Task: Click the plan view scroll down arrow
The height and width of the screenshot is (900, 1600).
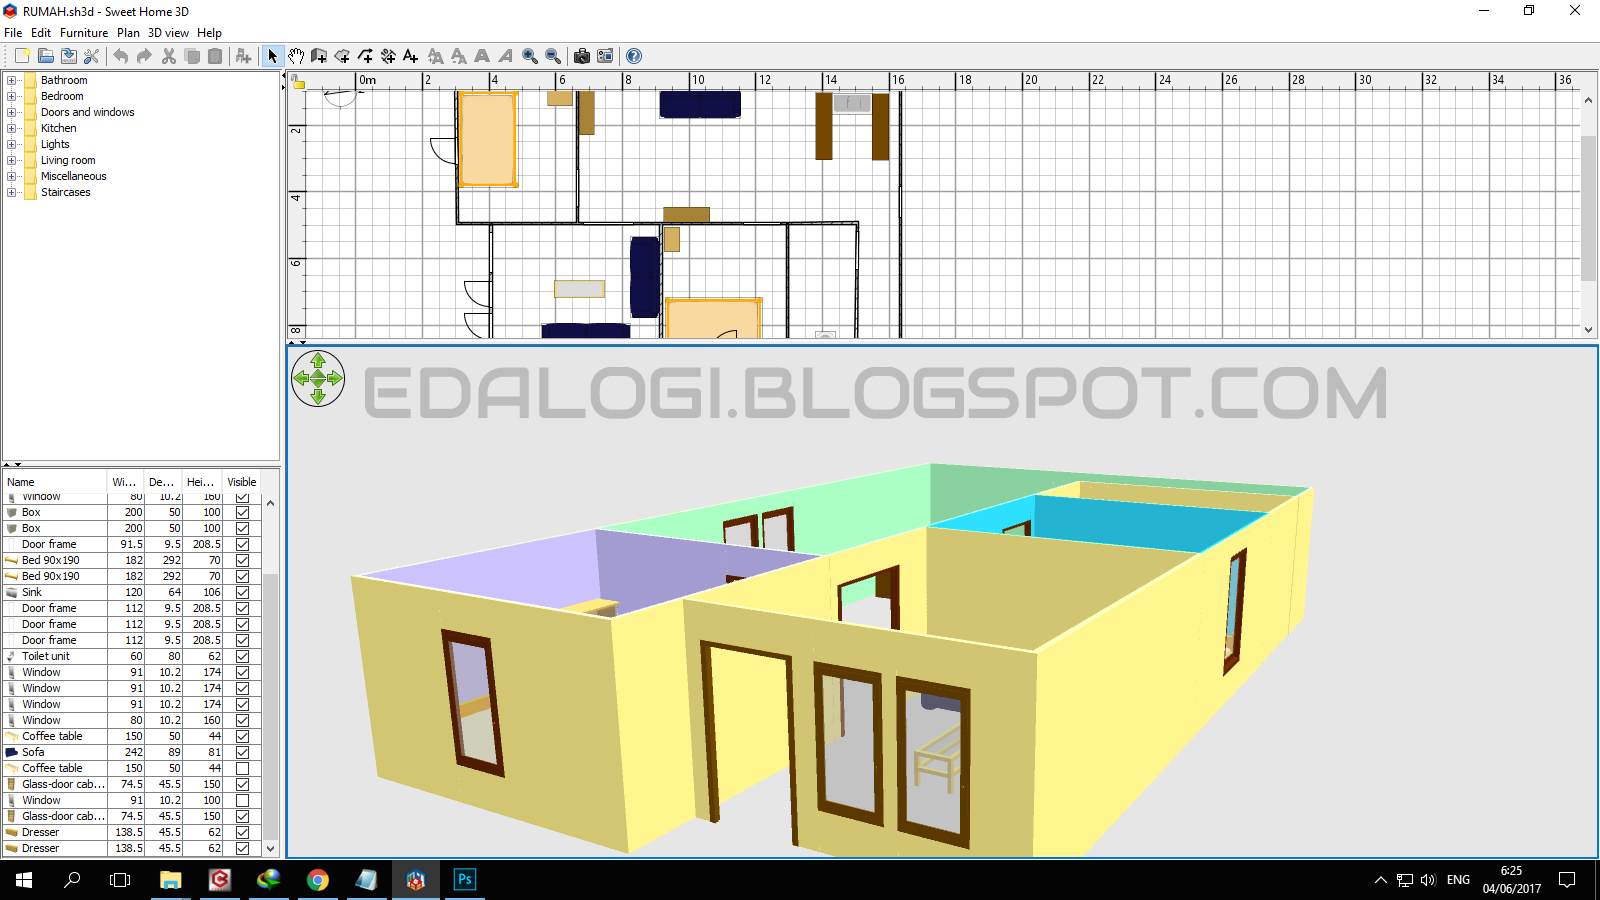Action: pos(1588,329)
